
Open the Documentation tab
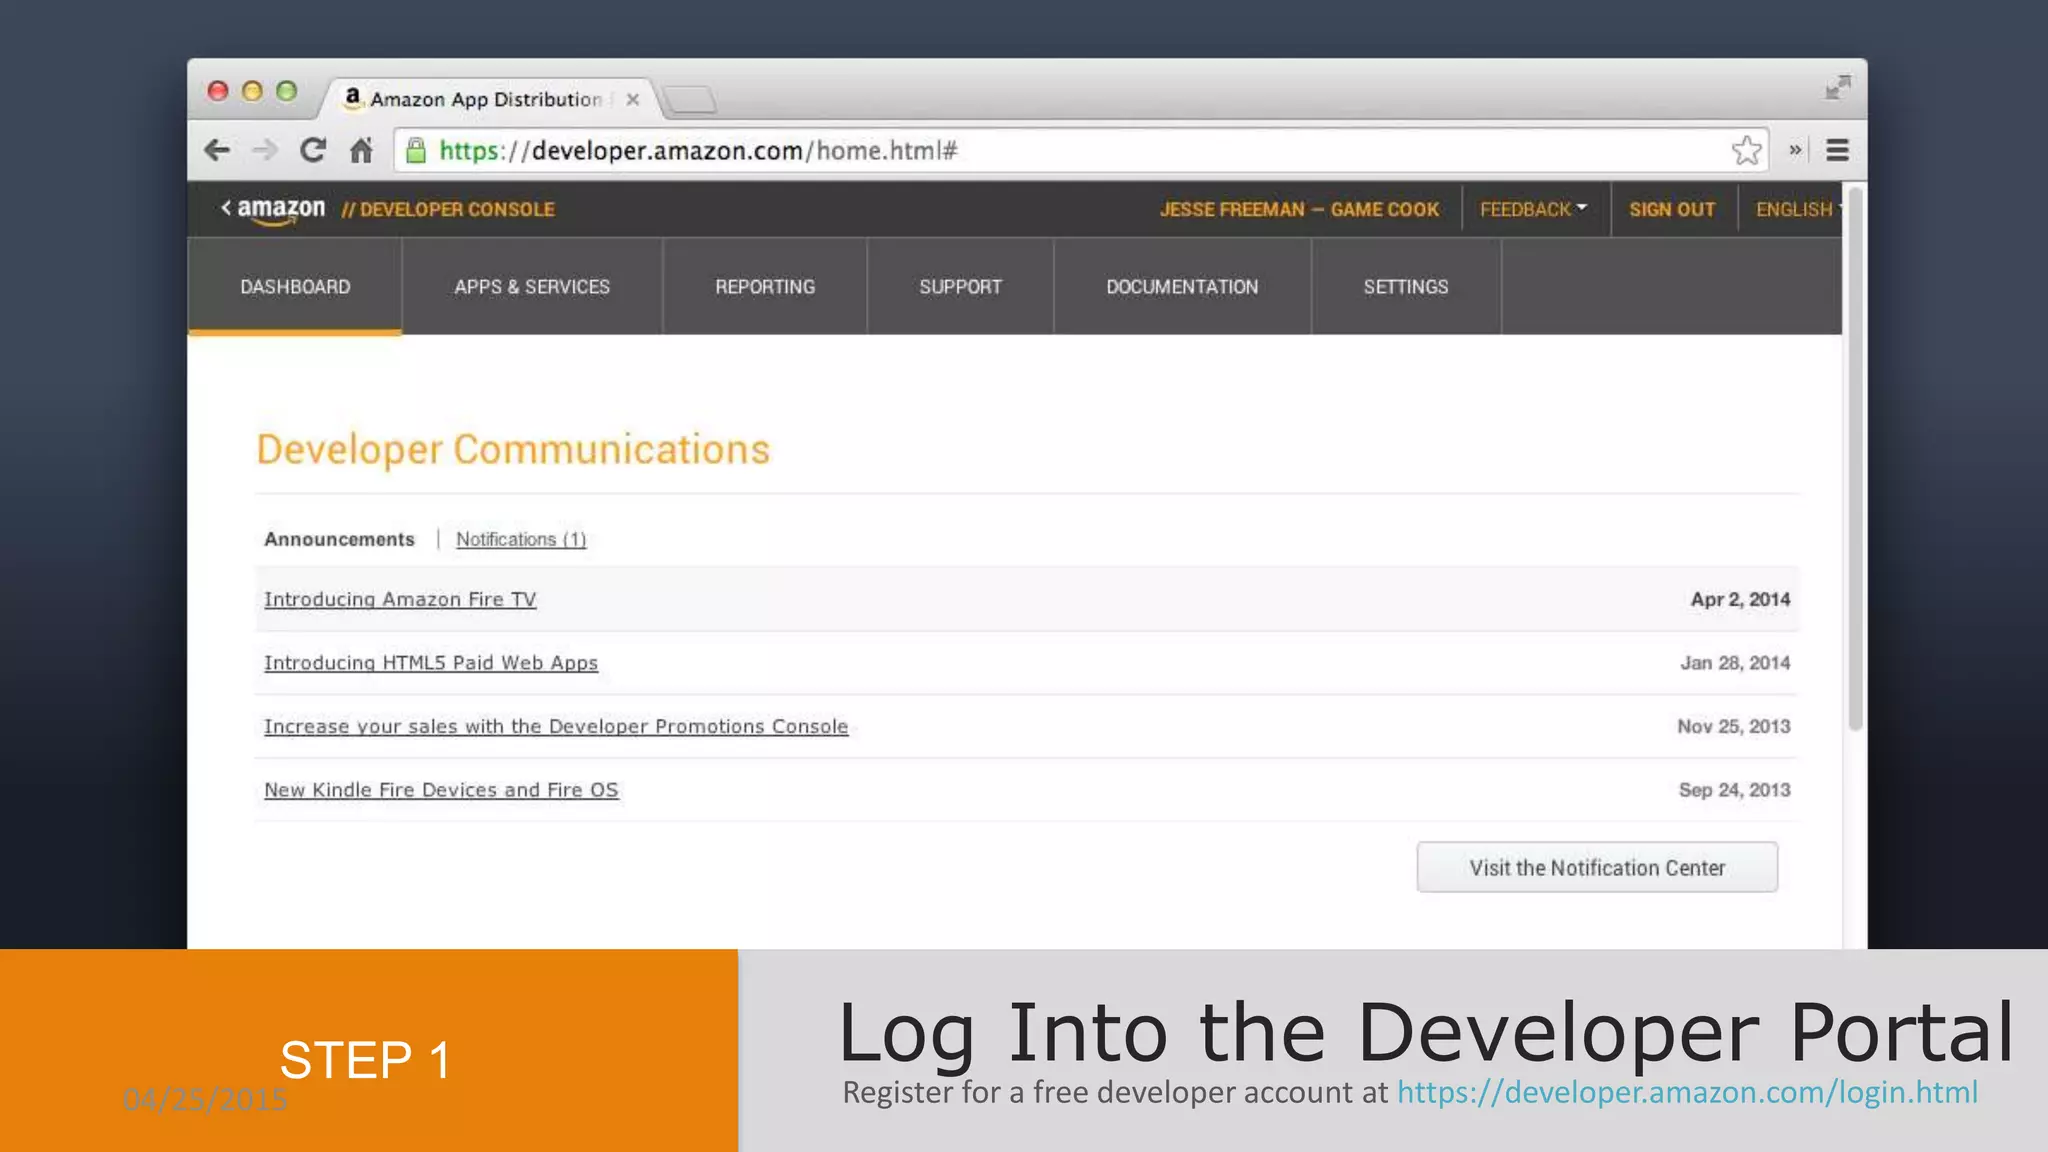tap(1182, 287)
